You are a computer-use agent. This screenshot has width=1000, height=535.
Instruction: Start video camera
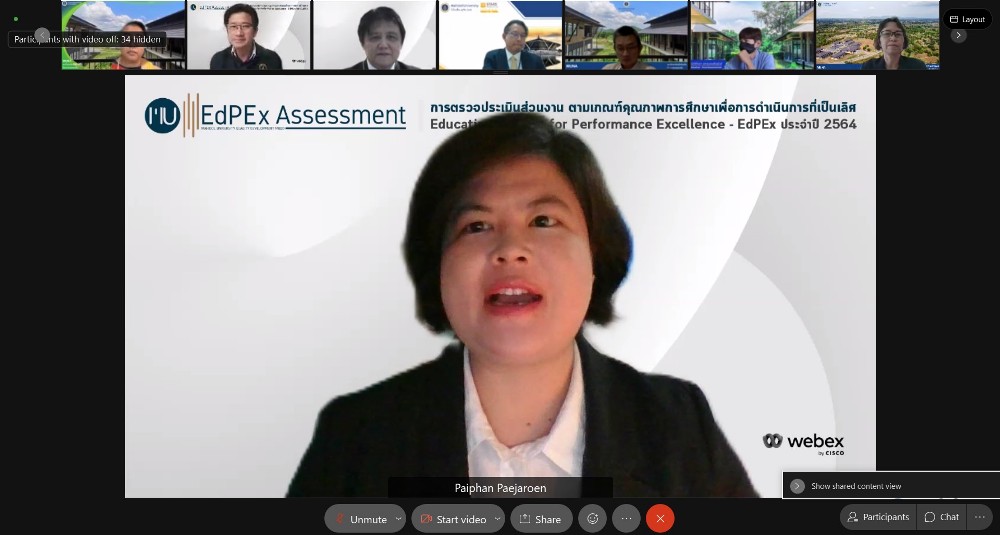pyautogui.click(x=453, y=519)
